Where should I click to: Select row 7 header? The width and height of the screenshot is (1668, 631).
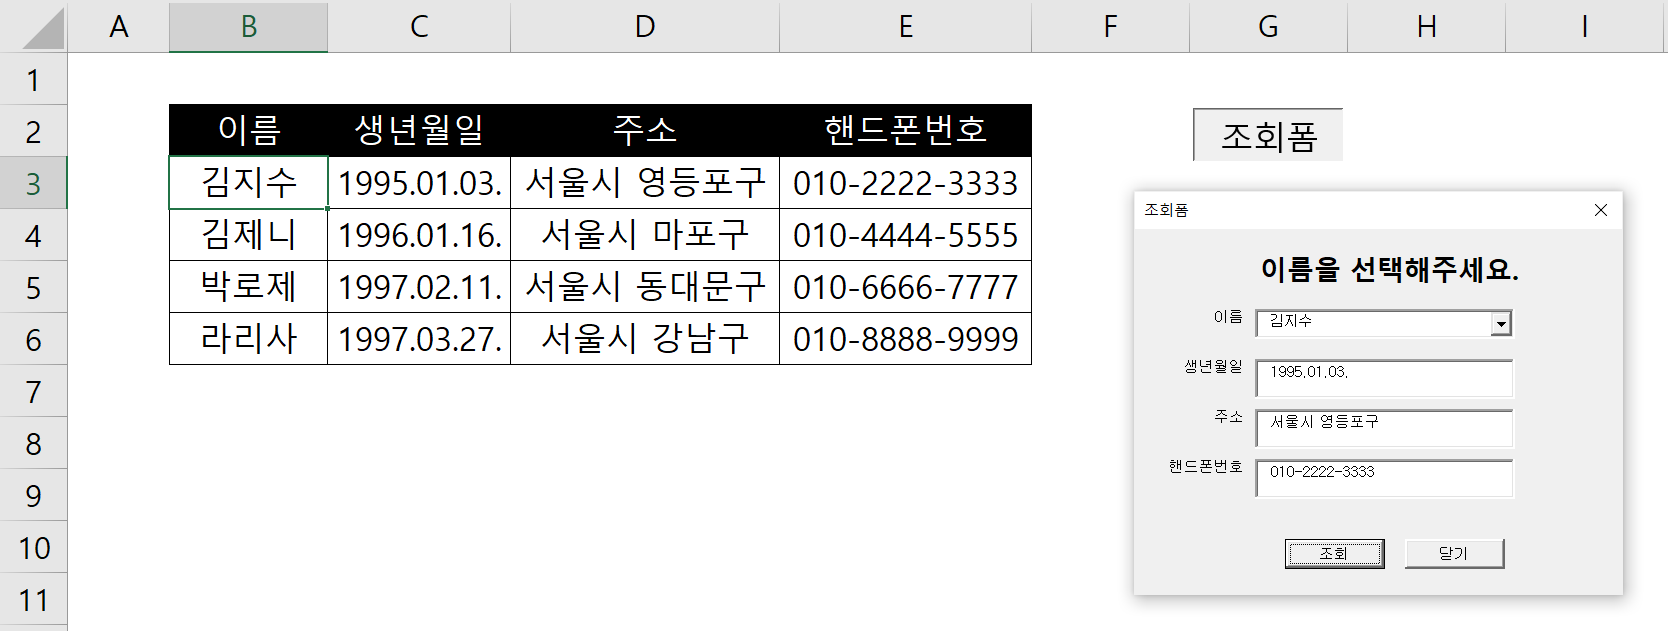[x=33, y=391]
